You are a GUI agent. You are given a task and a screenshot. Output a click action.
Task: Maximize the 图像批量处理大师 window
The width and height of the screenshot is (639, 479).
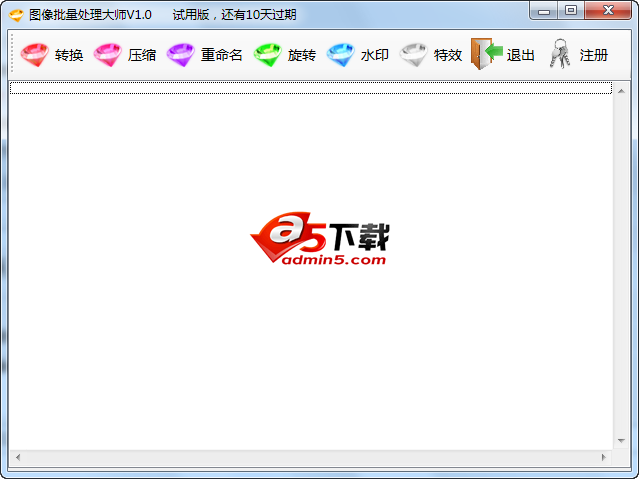pos(571,11)
